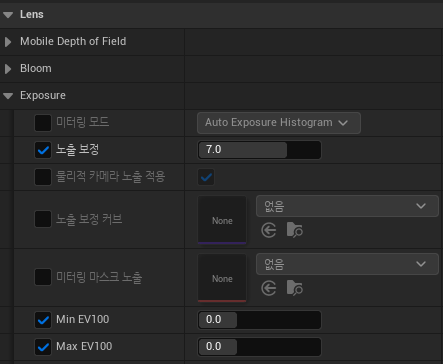443x364 pixels.
Task: Select the 노출 보정 커브 label
Action: (x=89, y=219)
